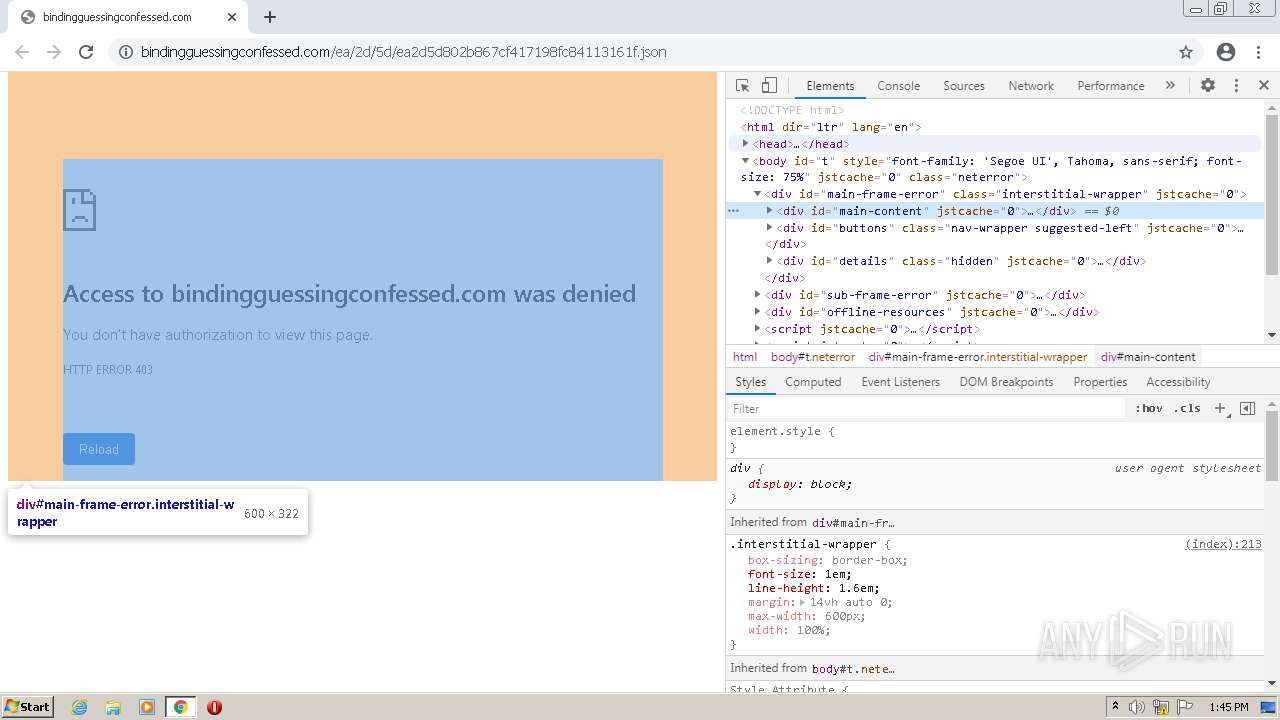This screenshot has height=720, width=1280.
Task: Switch to the Console tab
Action: tap(898, 86)
